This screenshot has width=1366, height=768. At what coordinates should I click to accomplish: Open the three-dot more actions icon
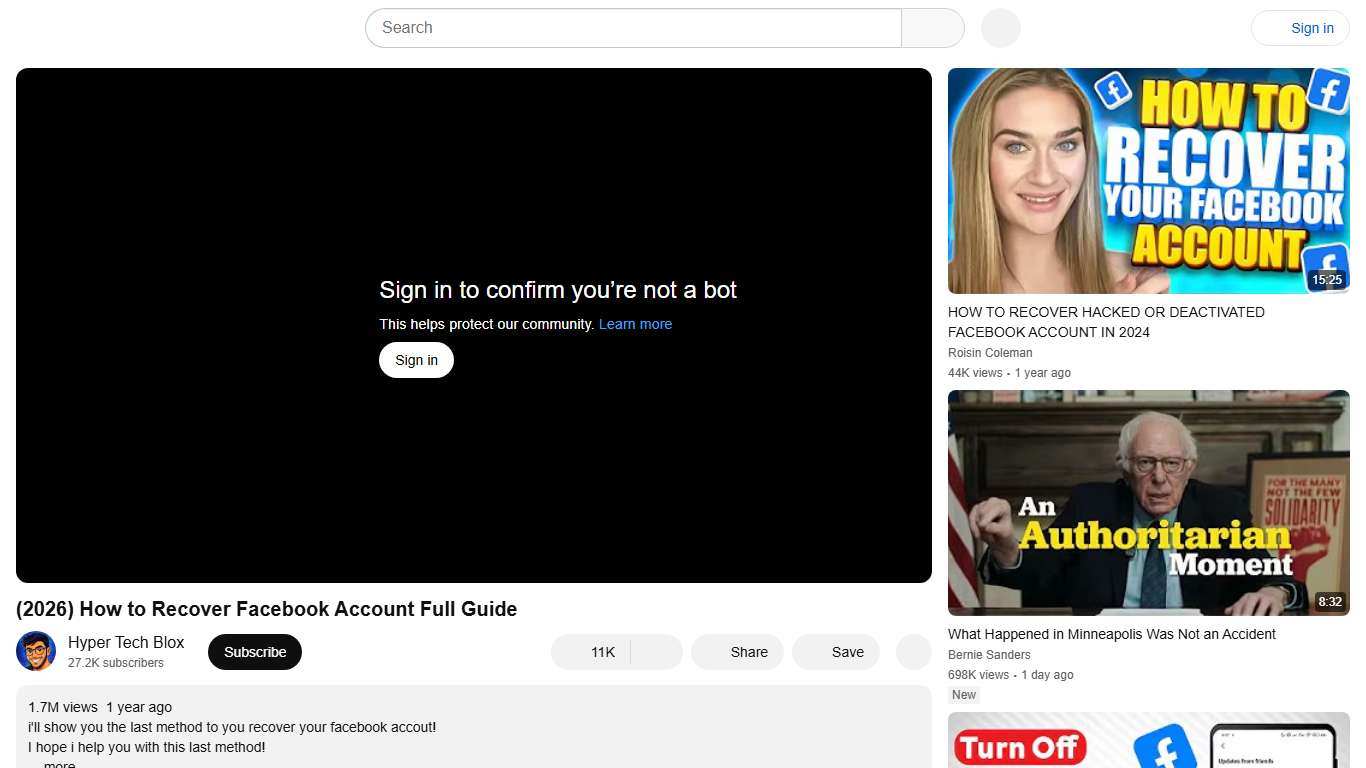click(911, 651)
